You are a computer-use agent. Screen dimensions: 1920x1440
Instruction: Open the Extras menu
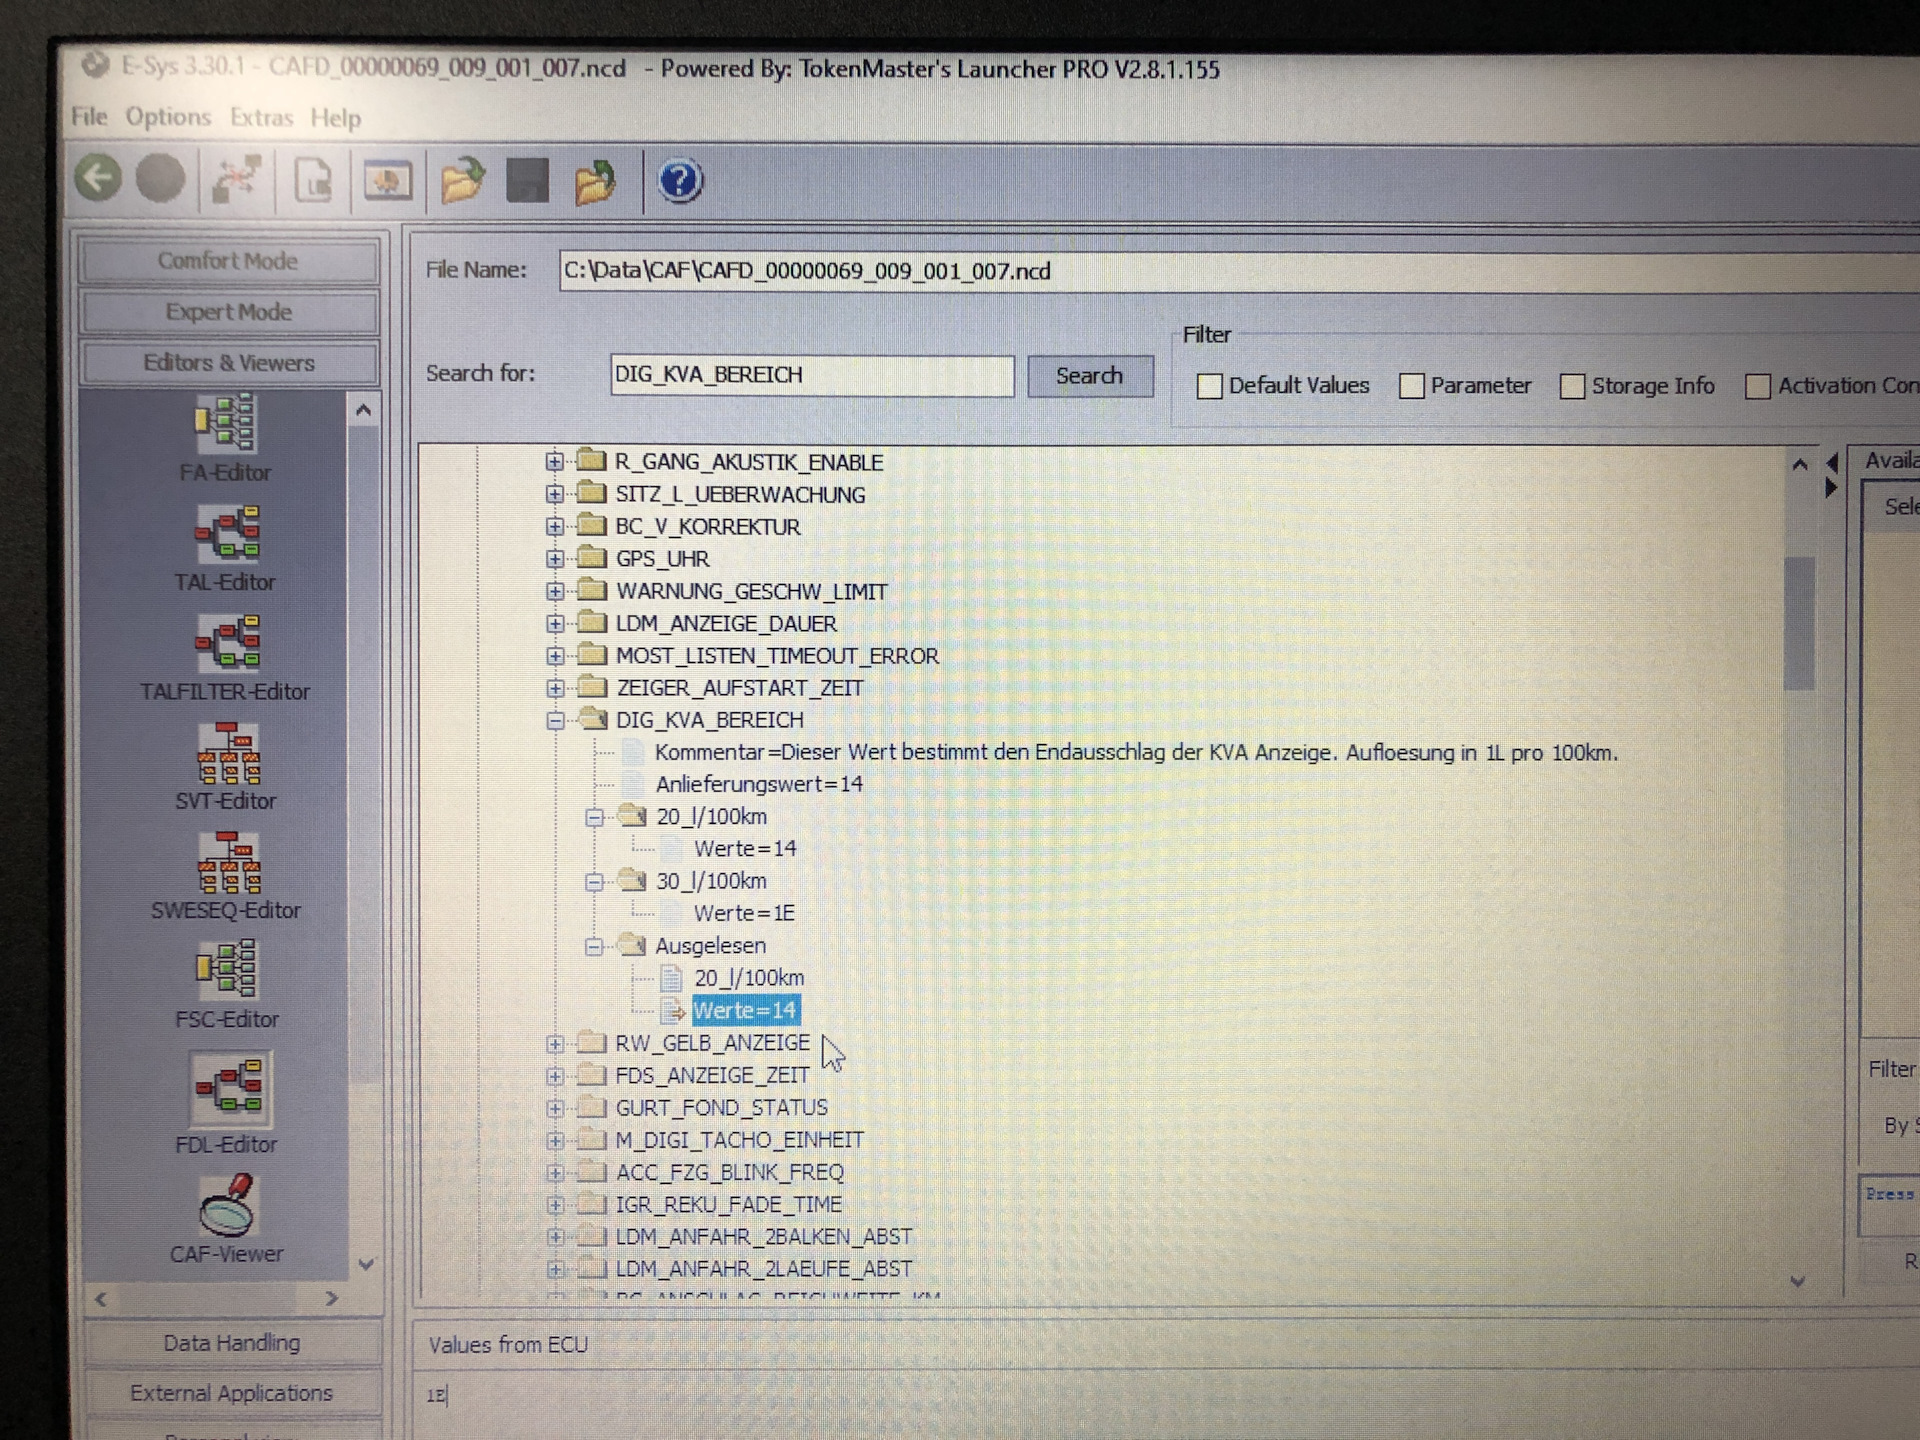pyautogui.click(x=261, y=118)
